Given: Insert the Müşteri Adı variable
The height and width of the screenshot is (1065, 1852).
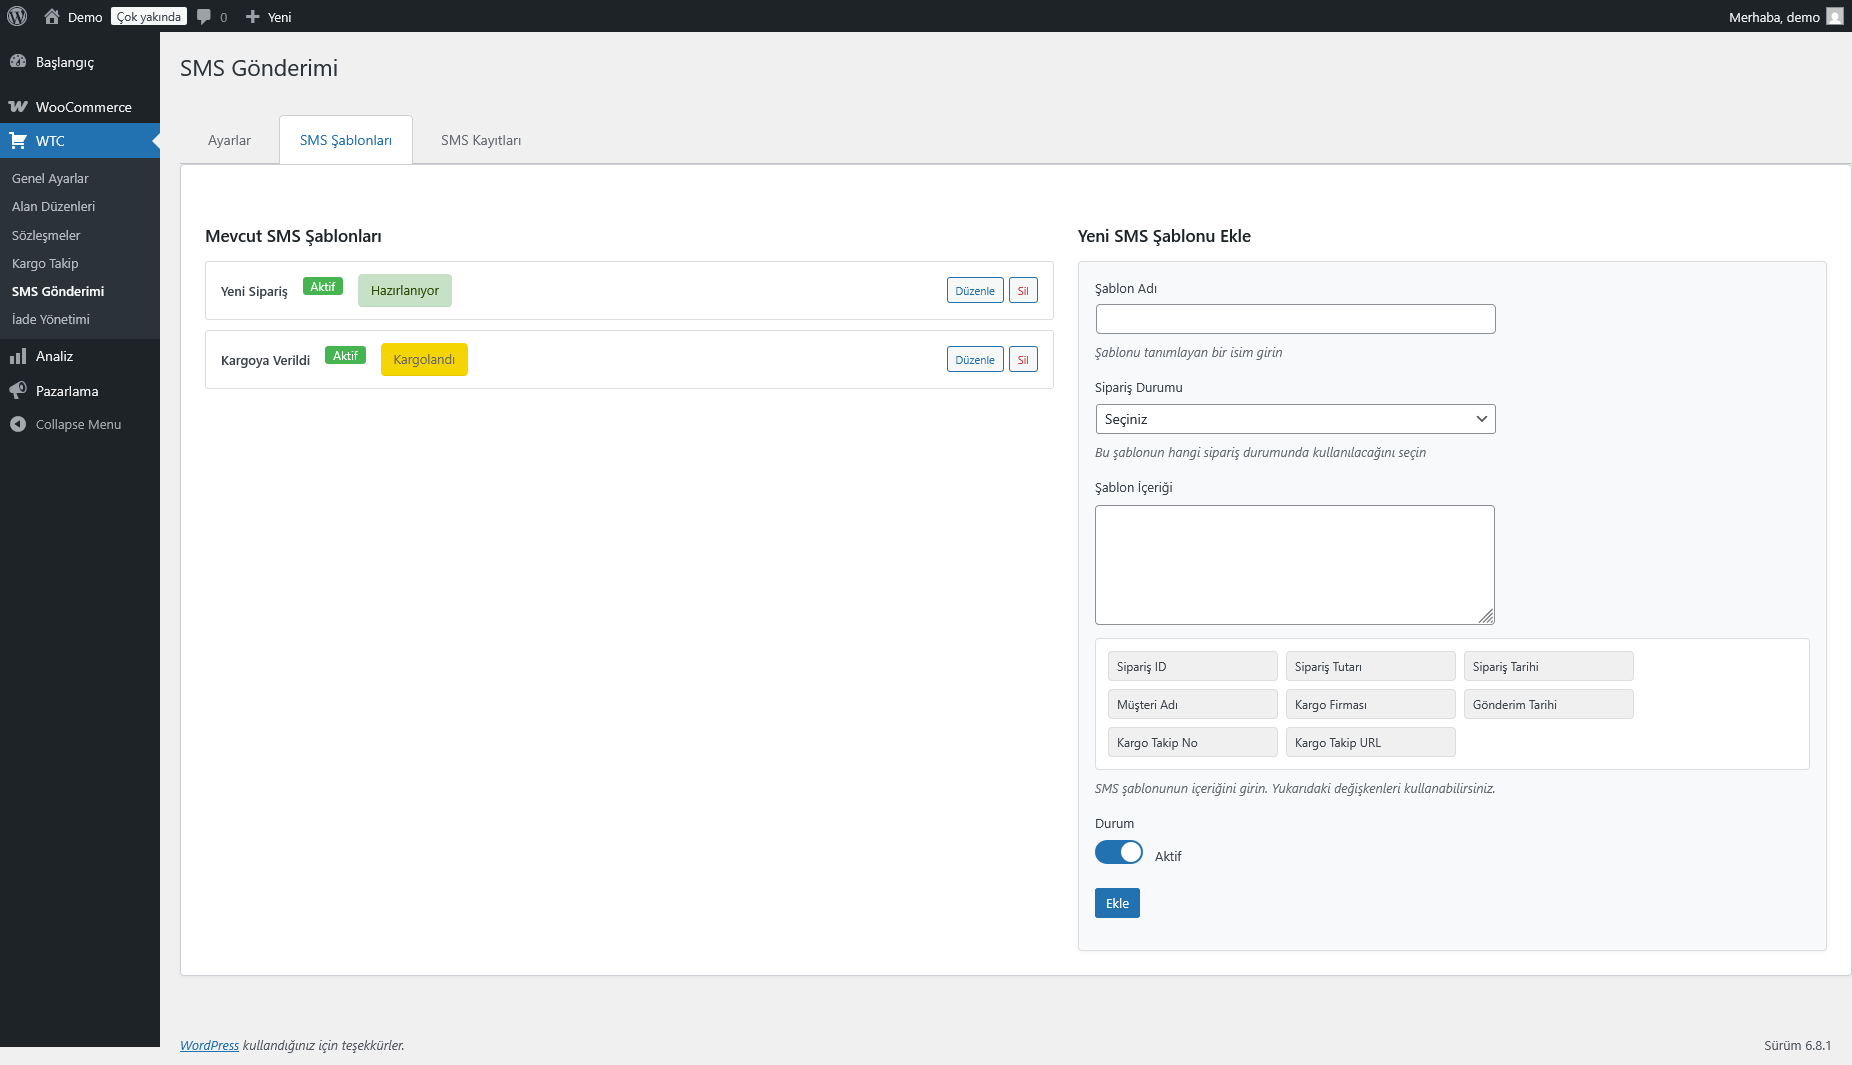Looking at the screenshot, I should tap(1192, 704).
